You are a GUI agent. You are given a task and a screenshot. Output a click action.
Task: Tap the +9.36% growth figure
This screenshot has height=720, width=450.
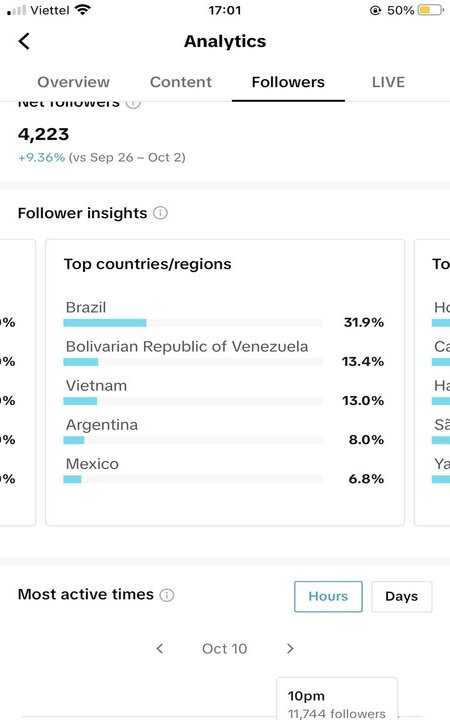[x=41, y=158]
